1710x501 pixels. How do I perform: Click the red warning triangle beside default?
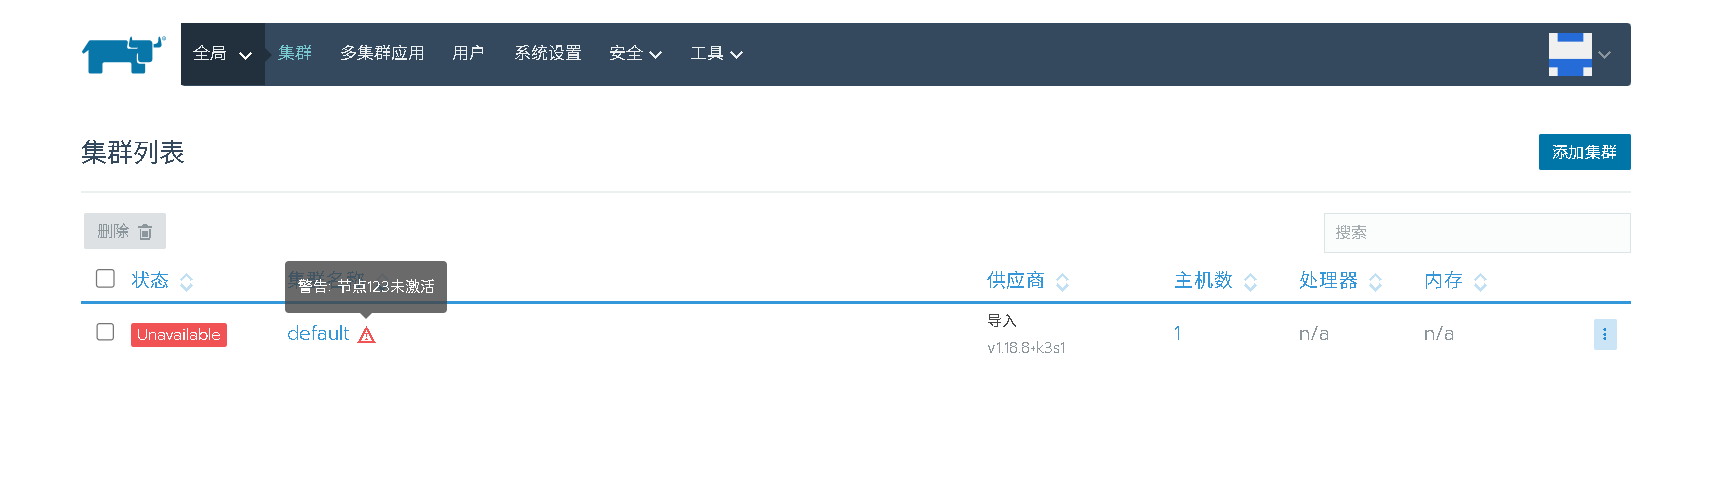click(x=367, y=335)
